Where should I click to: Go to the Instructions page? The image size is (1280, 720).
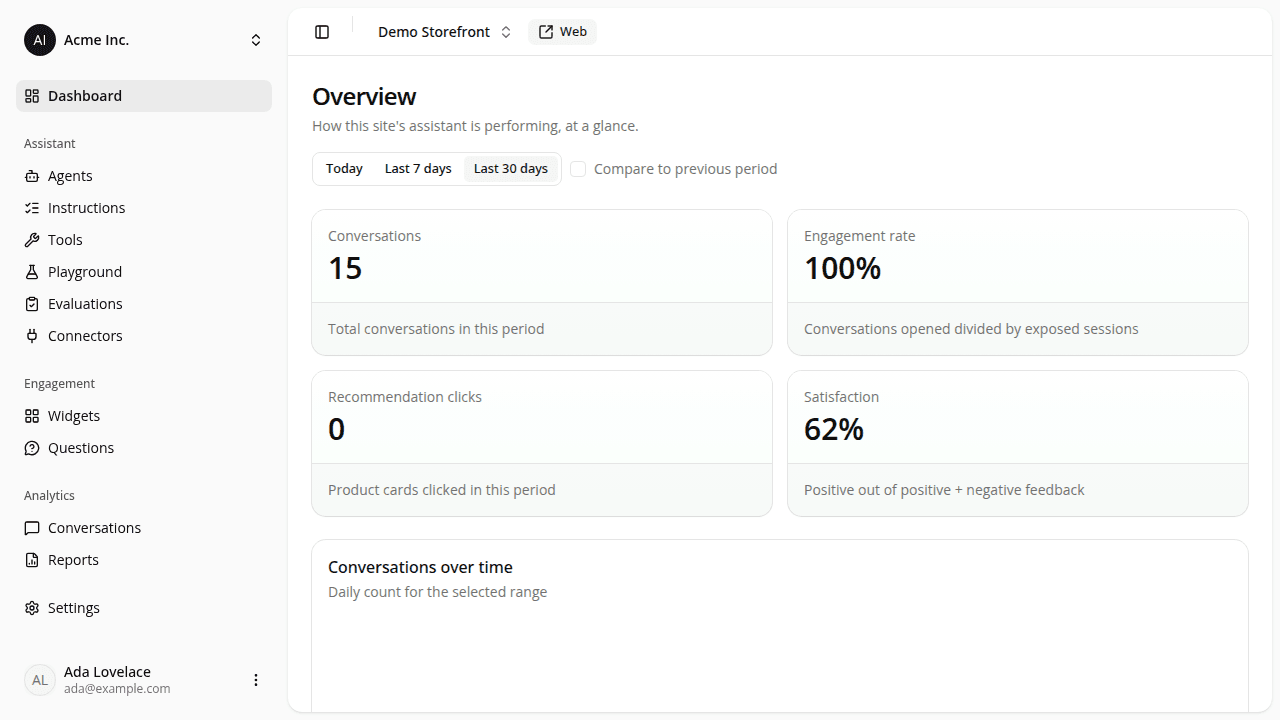click(144, 208)
